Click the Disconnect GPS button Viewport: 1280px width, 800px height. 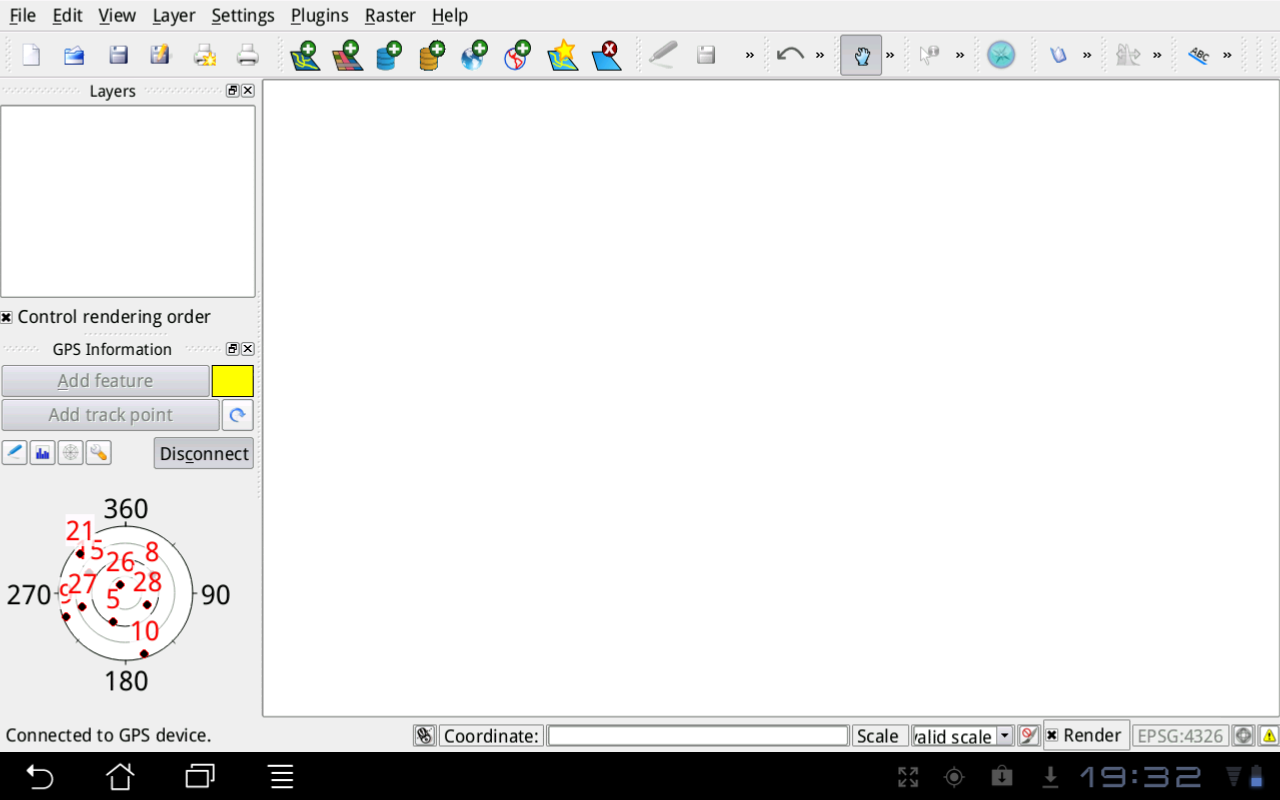coord(204,453)
